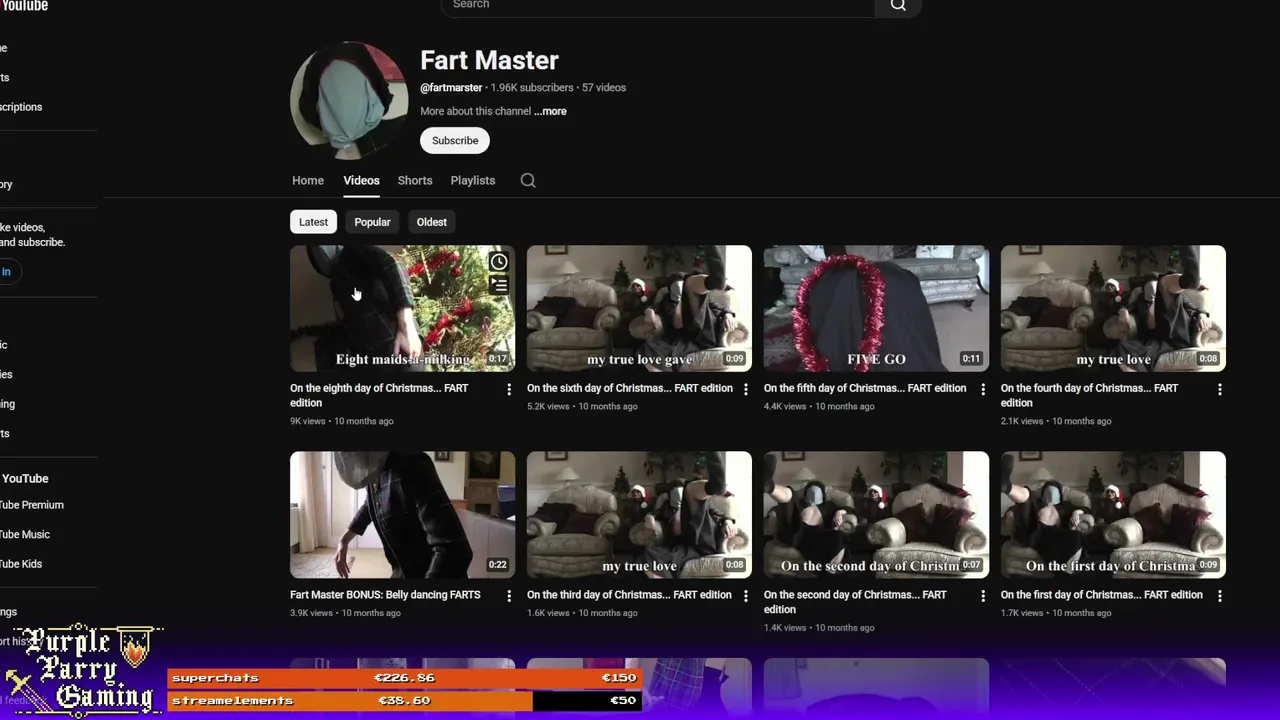The image size is (1280, 720).
Task: Click title 'On the fourth day of Christmas... FART edition'
Action: pyautogui.click(x=1089, y=395)
